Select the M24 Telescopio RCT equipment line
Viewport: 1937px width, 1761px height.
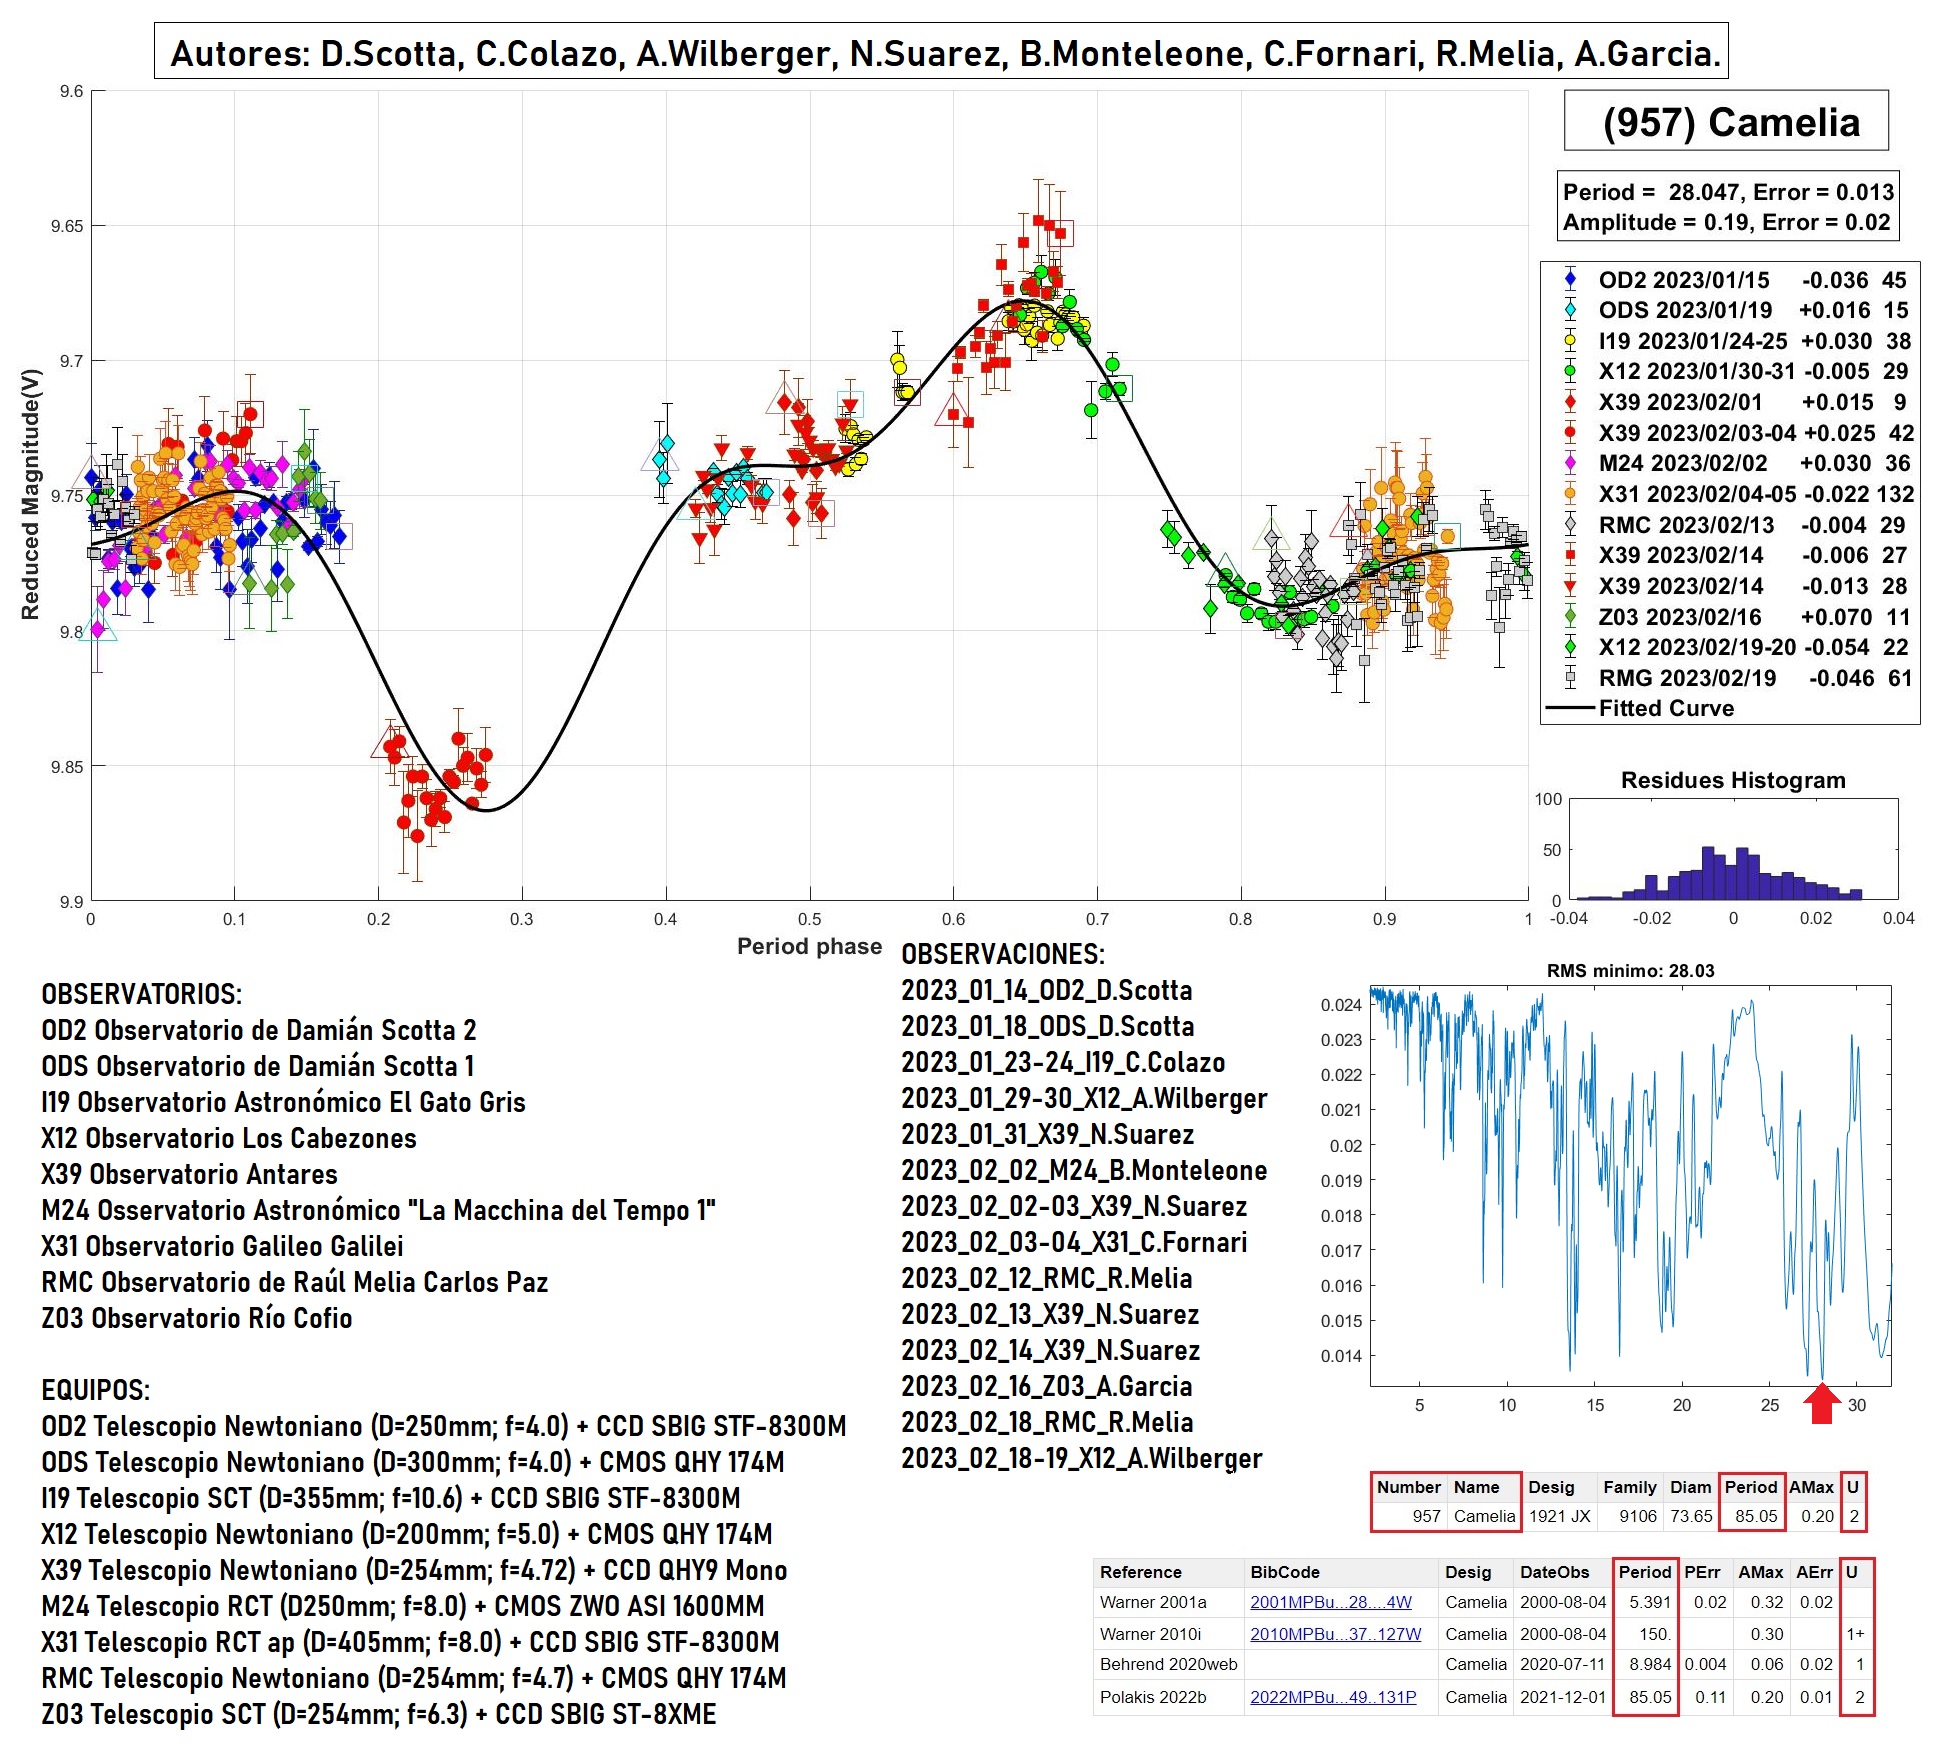click(x=402, y=1606)
